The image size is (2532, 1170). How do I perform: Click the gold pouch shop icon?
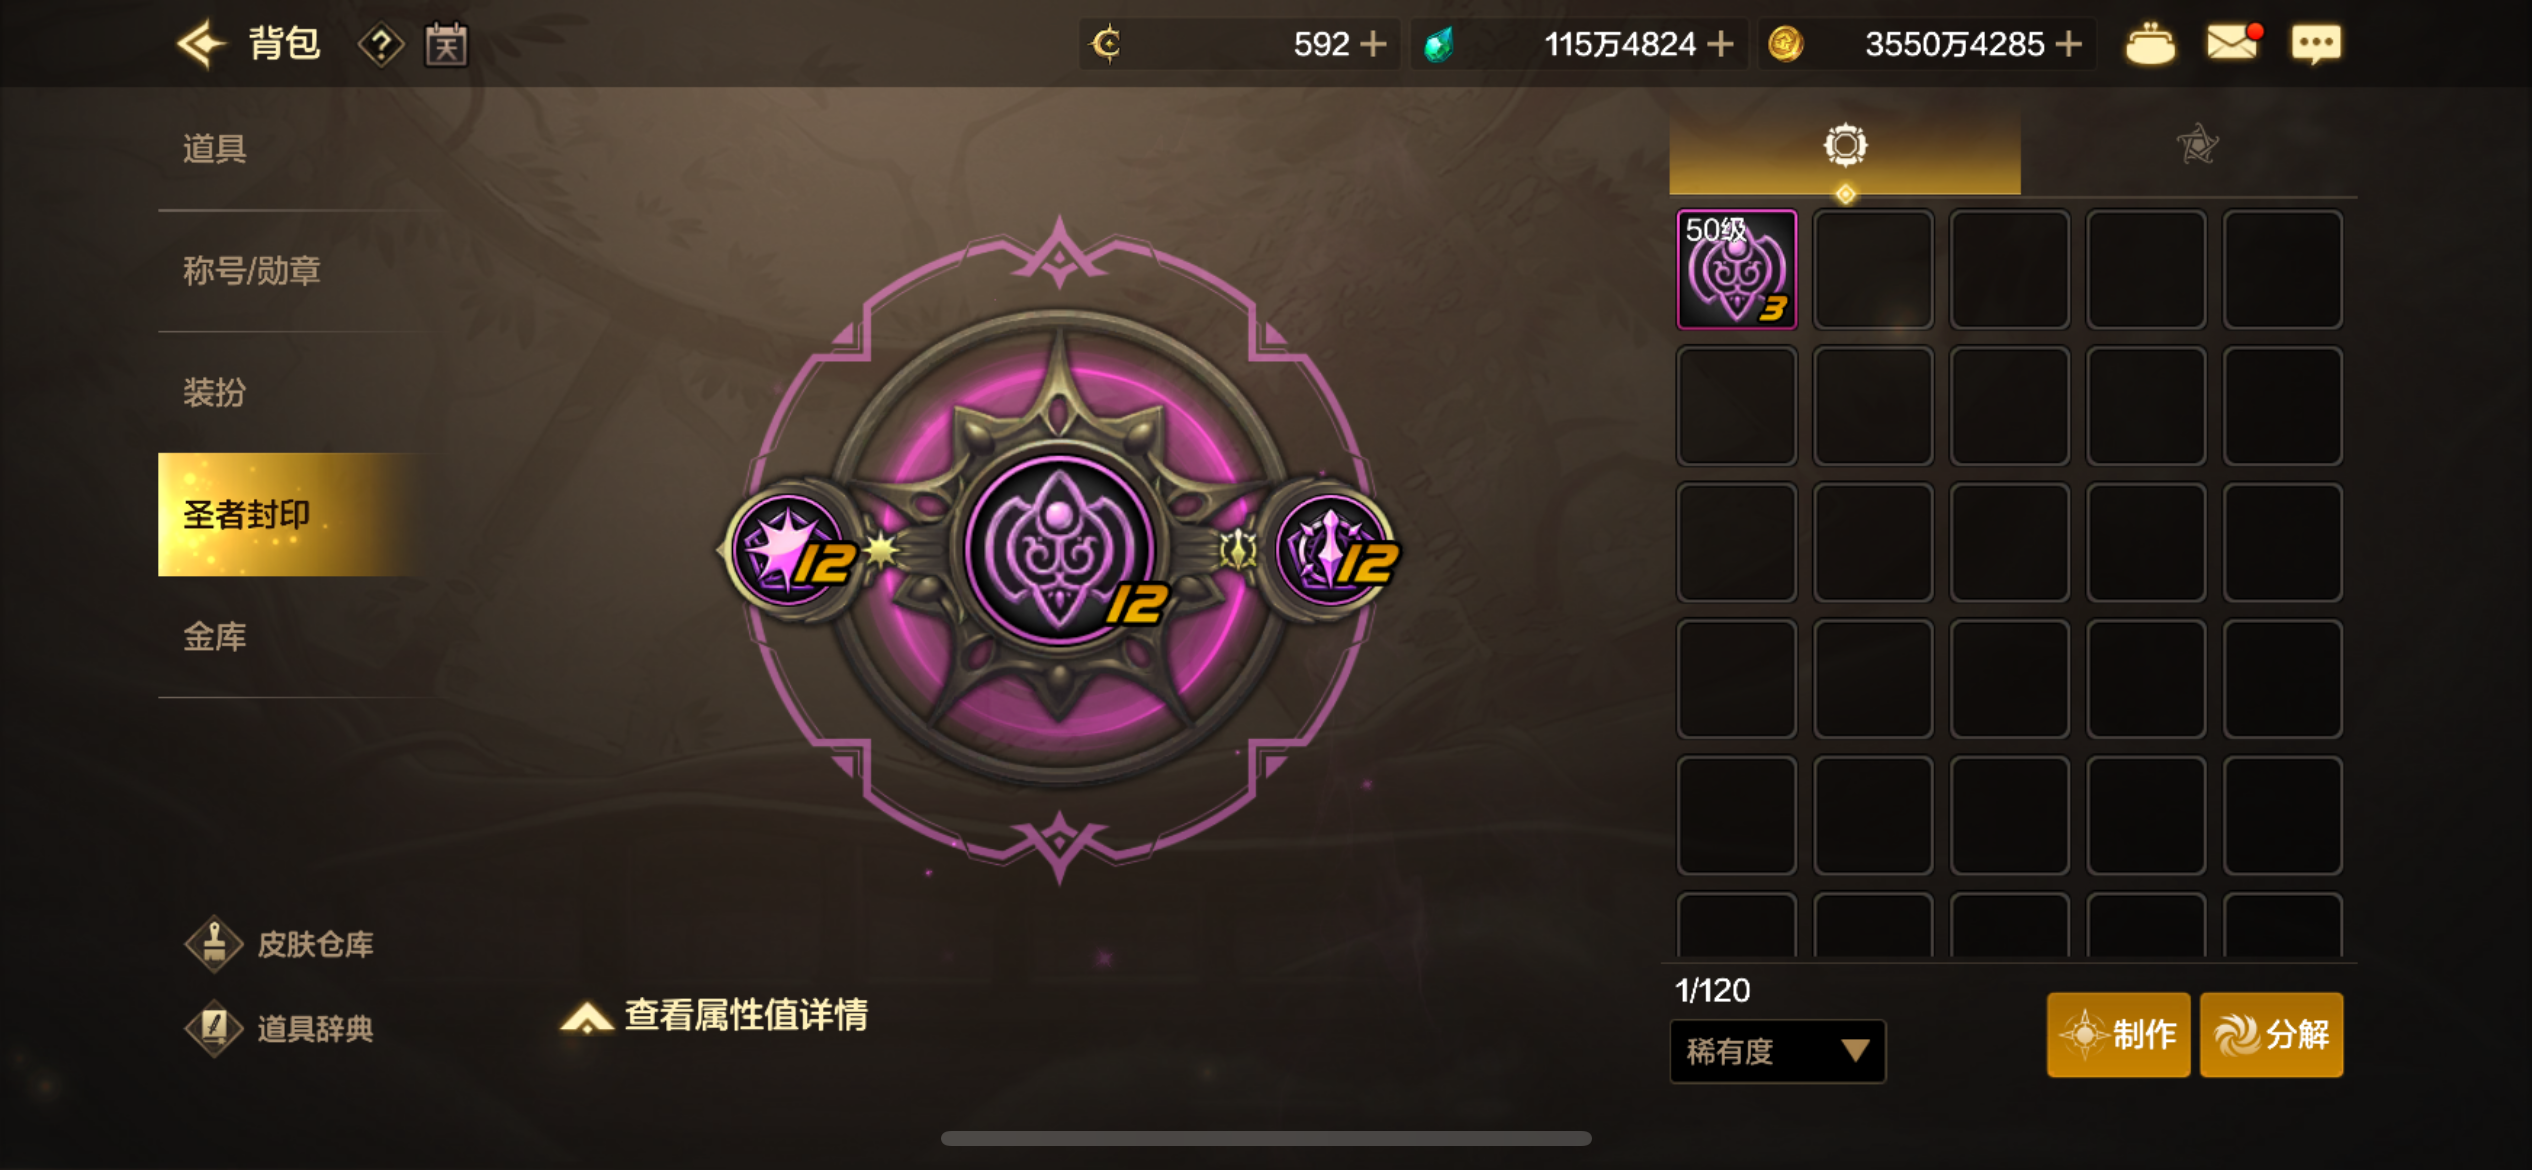2150,44
